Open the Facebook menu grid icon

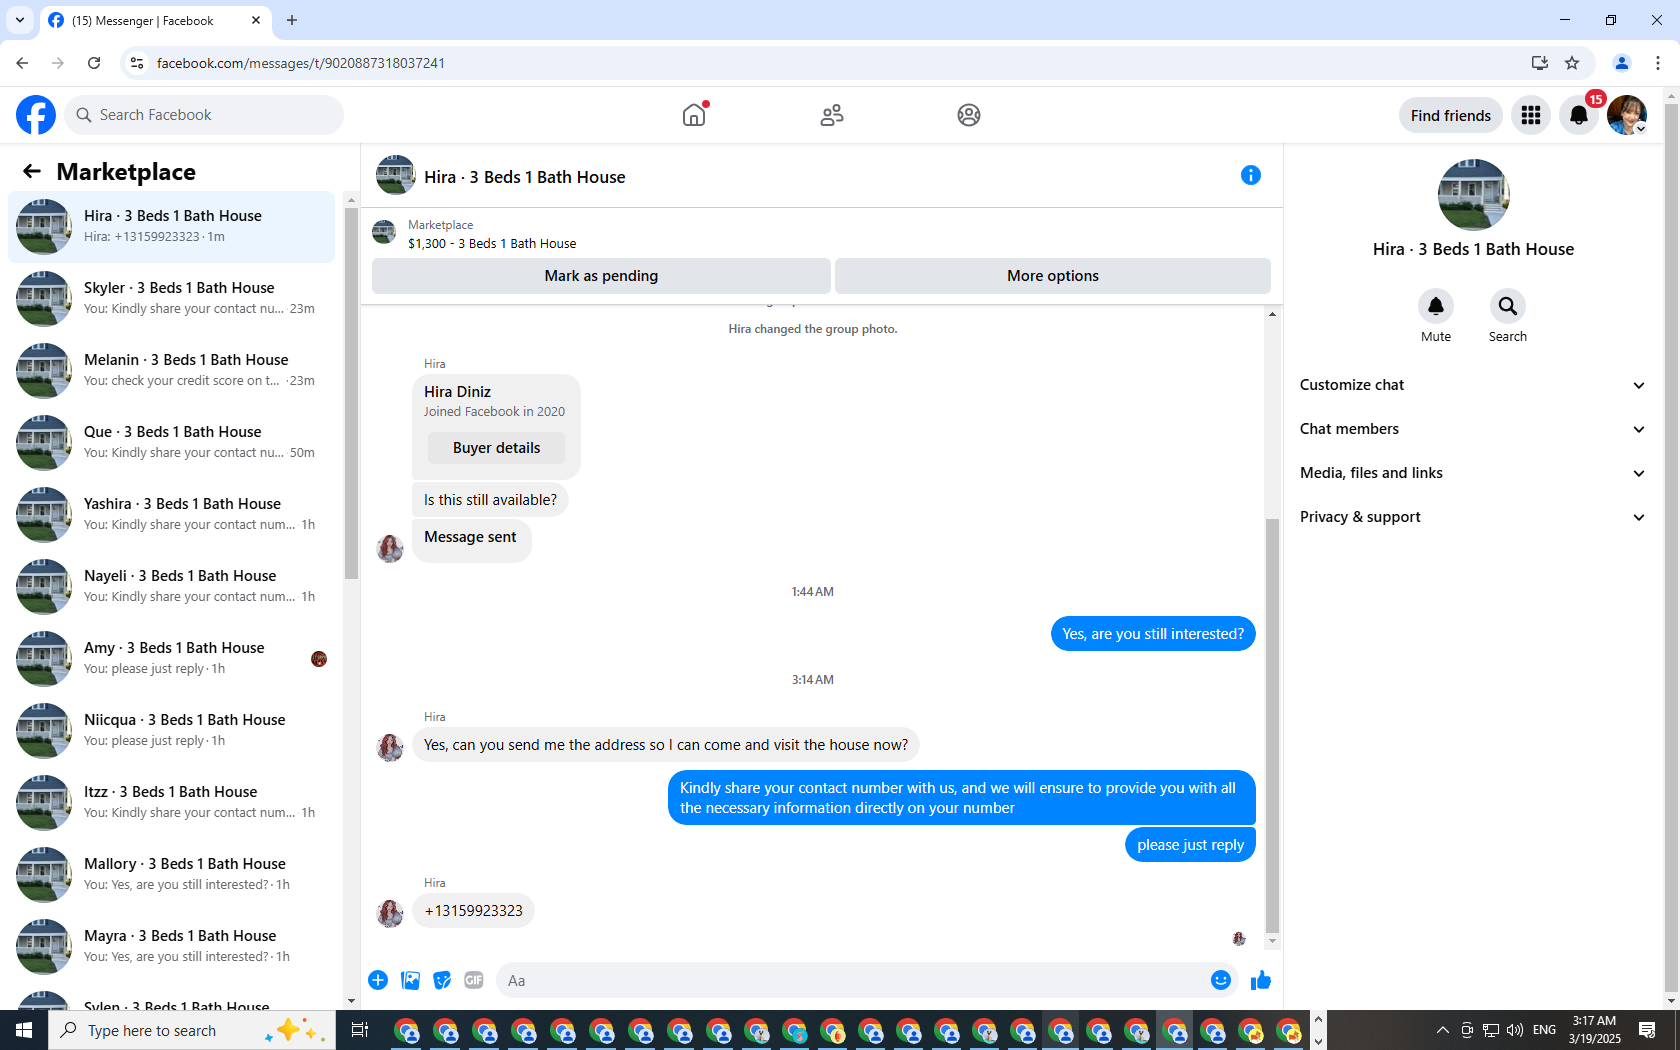[1531, 115]
